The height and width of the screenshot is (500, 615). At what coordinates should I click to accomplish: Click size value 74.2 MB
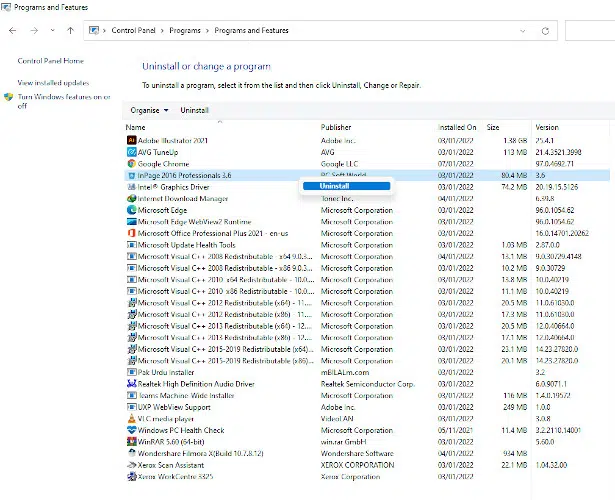[514, 187]
